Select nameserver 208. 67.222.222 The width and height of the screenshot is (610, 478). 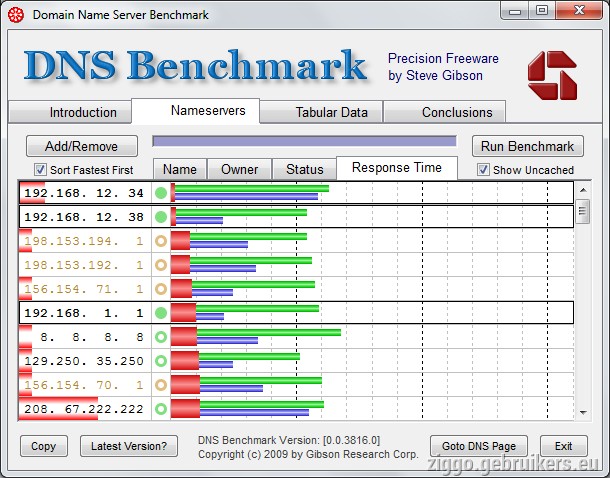coord(84,409)
